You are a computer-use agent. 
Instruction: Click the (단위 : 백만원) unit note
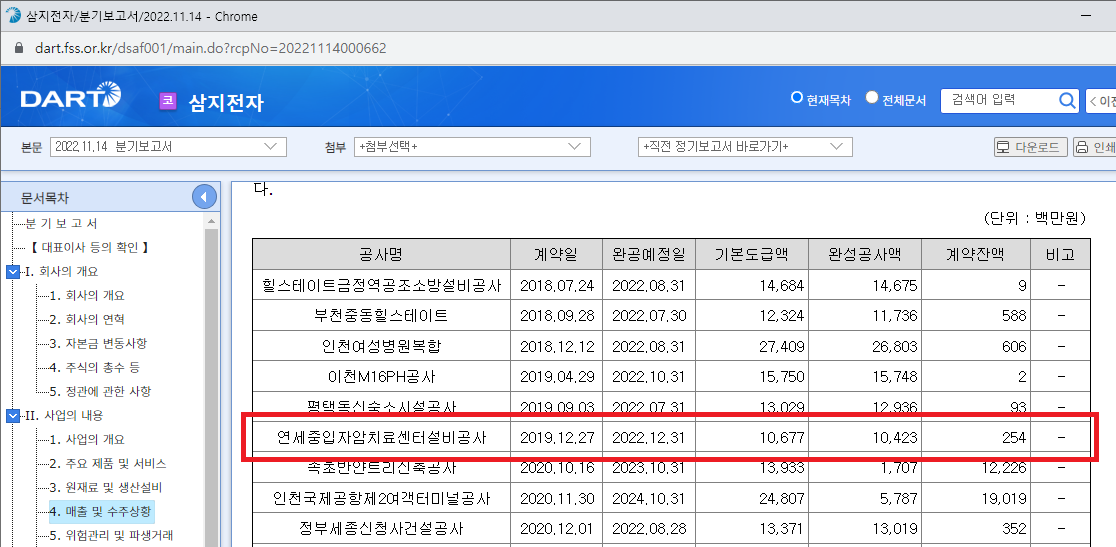[1035, 218]
